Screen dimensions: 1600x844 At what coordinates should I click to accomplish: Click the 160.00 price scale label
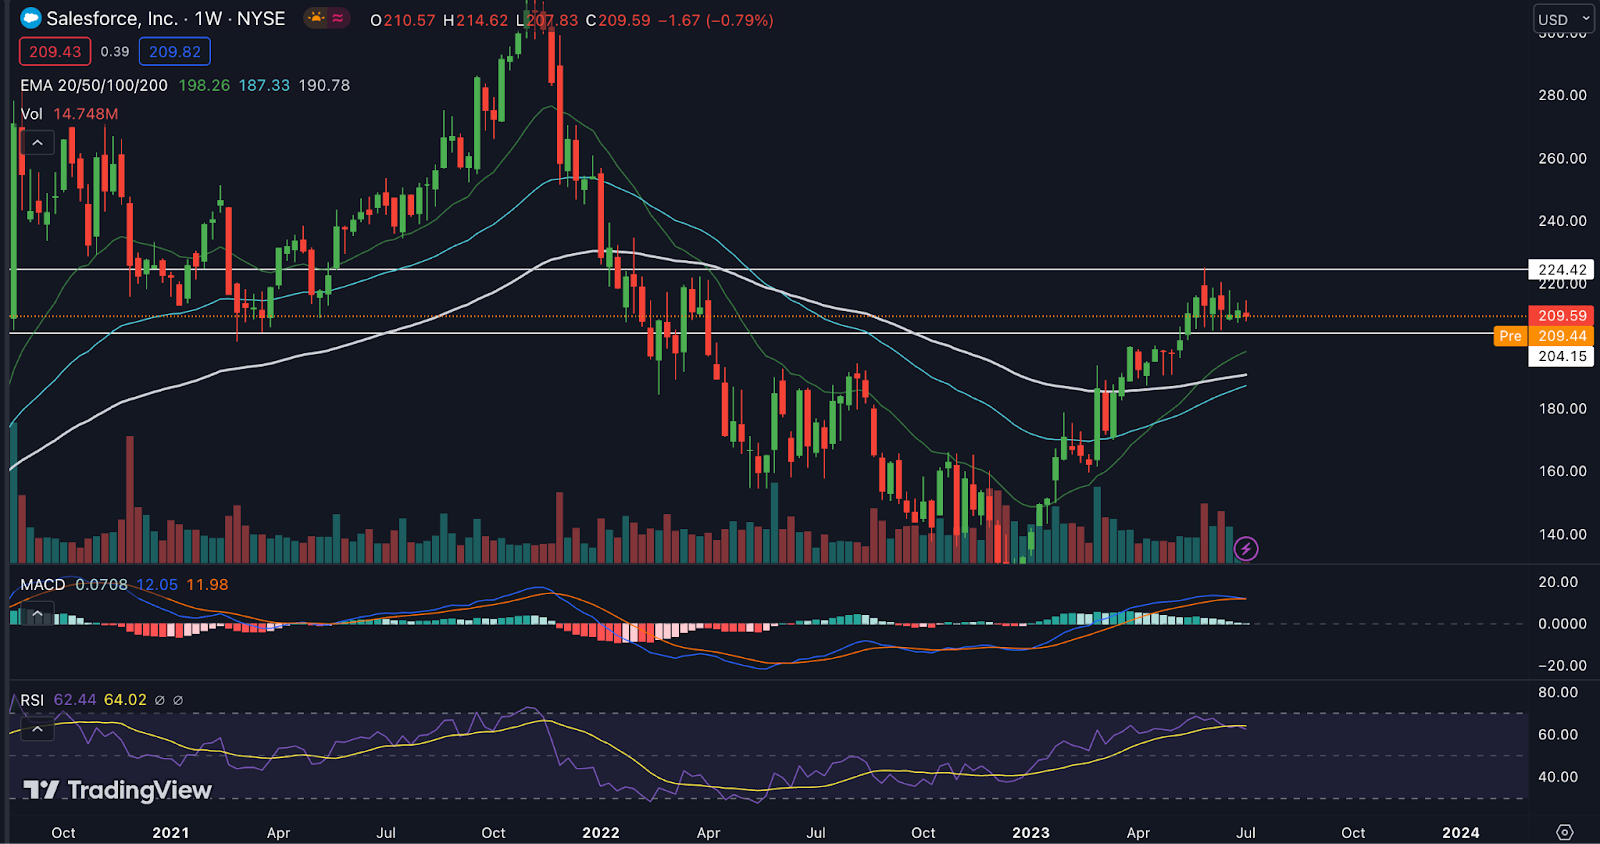(1562, 471)
